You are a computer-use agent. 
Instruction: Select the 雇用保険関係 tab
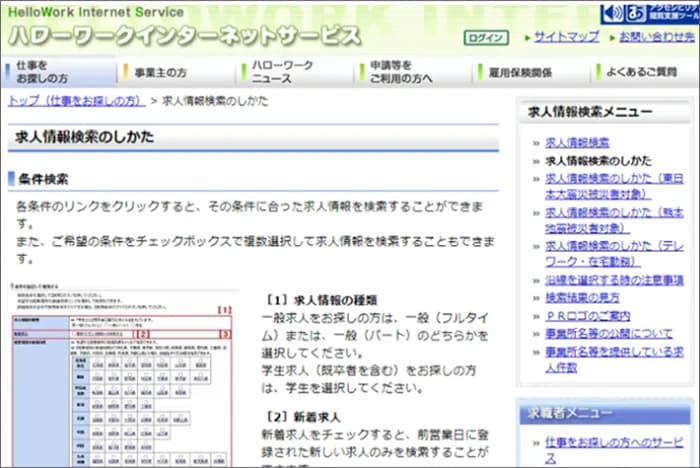[532, 72]
